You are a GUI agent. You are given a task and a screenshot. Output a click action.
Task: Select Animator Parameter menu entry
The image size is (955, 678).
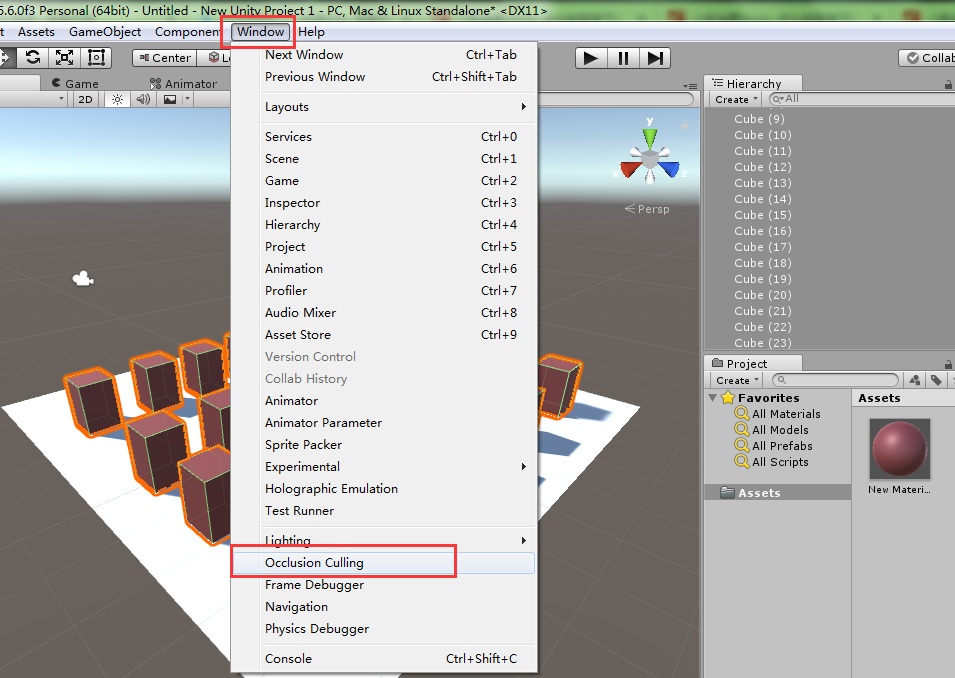(x=384, y=423)
